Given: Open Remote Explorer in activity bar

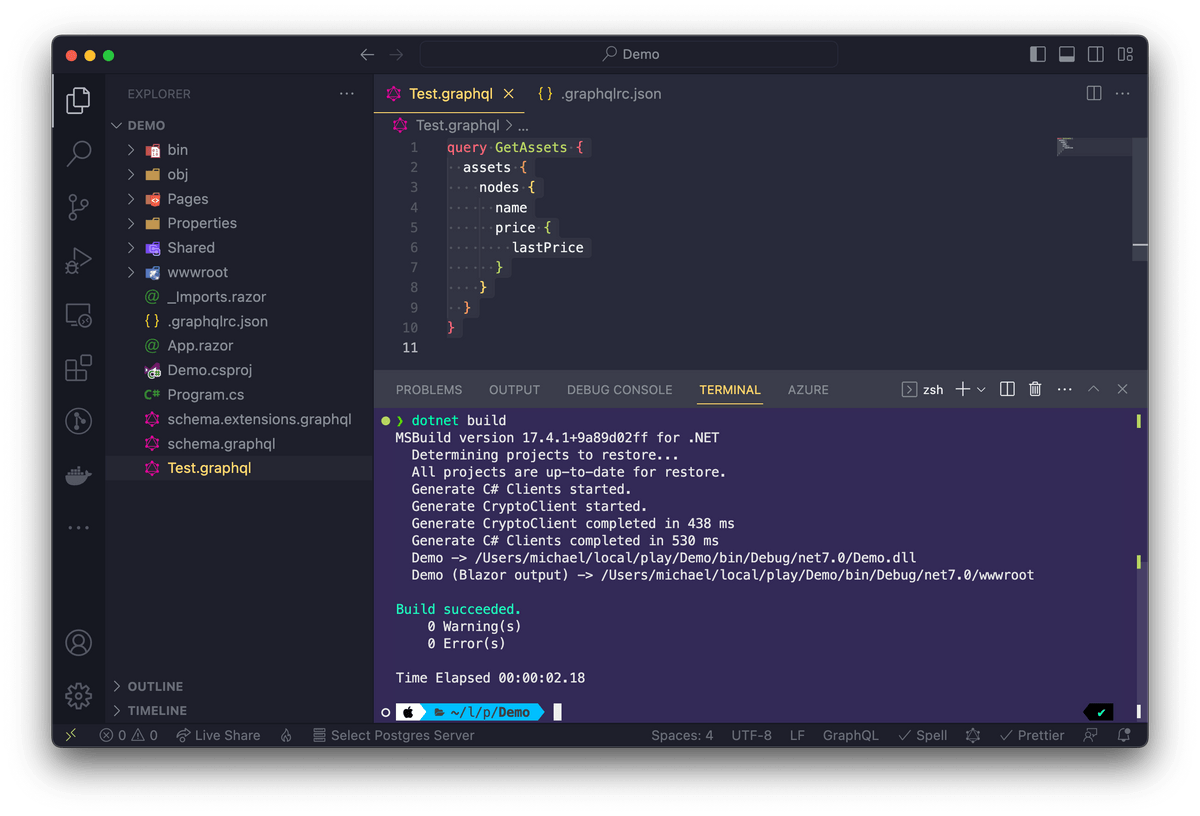Looking at the screenshot, I should coord(78,315).
